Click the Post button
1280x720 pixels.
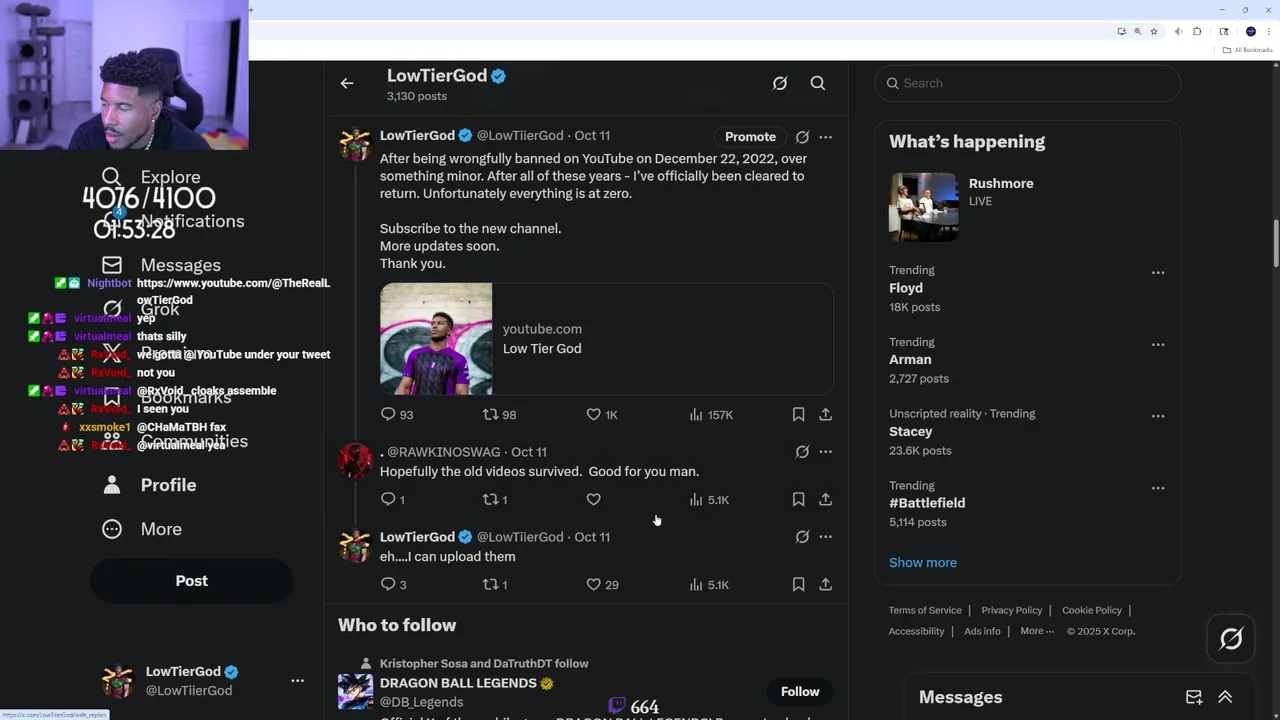192,581
